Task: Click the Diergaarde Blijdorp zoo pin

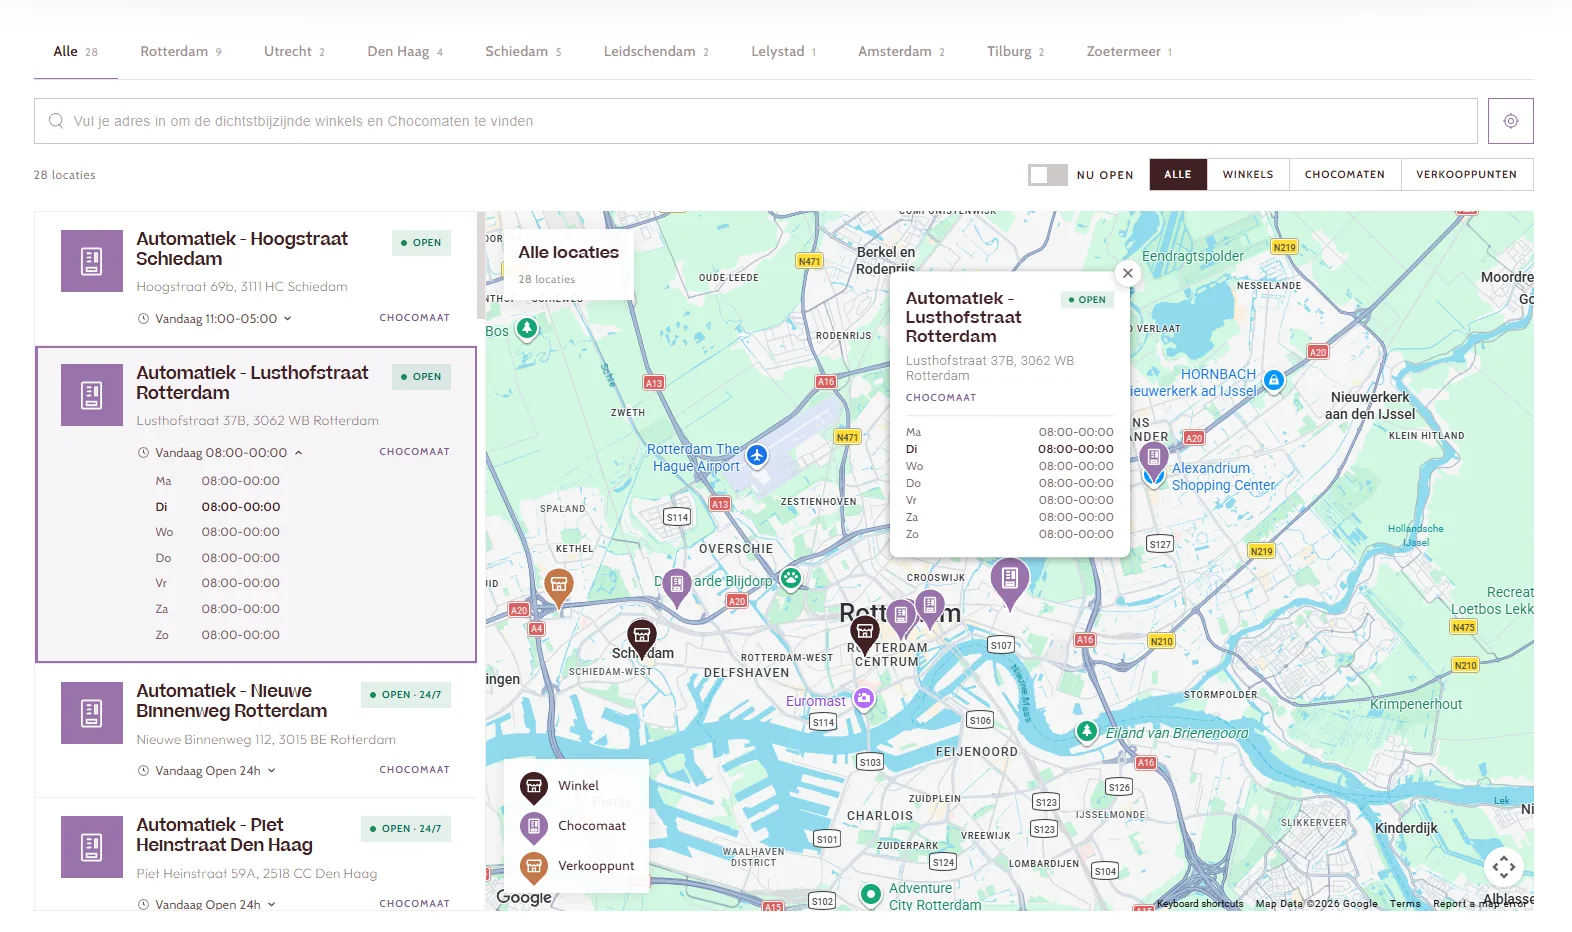Action: tap(791, 578)
